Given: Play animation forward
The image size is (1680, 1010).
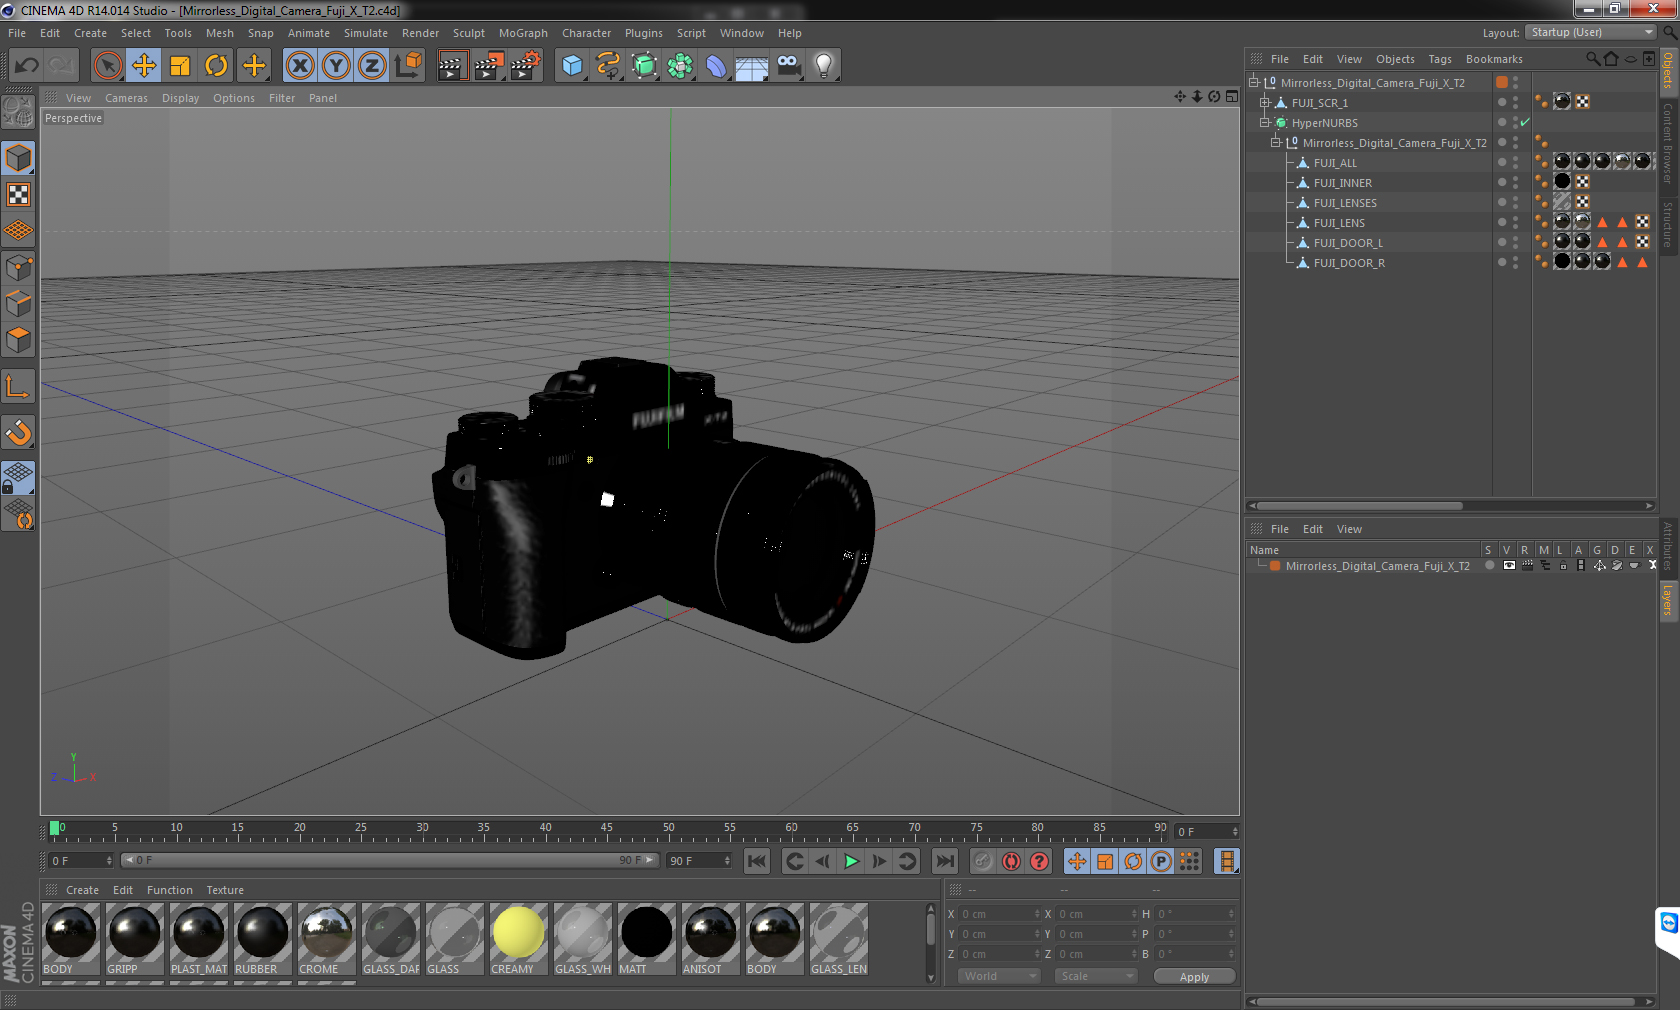Looking at the screenshot, I should coord(851,861).
